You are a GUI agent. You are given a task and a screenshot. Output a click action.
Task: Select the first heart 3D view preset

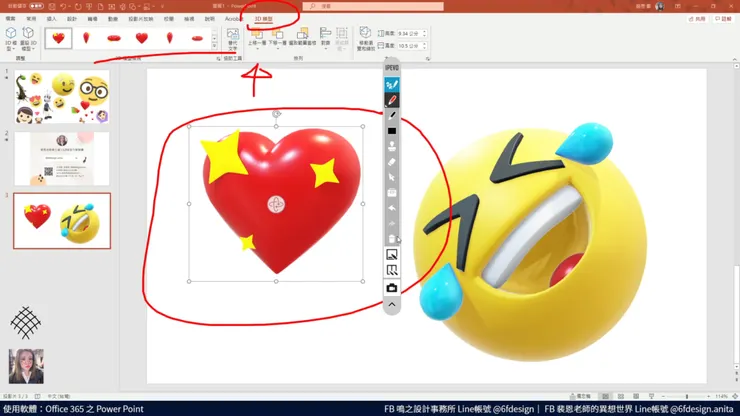(x=59, y=38)
